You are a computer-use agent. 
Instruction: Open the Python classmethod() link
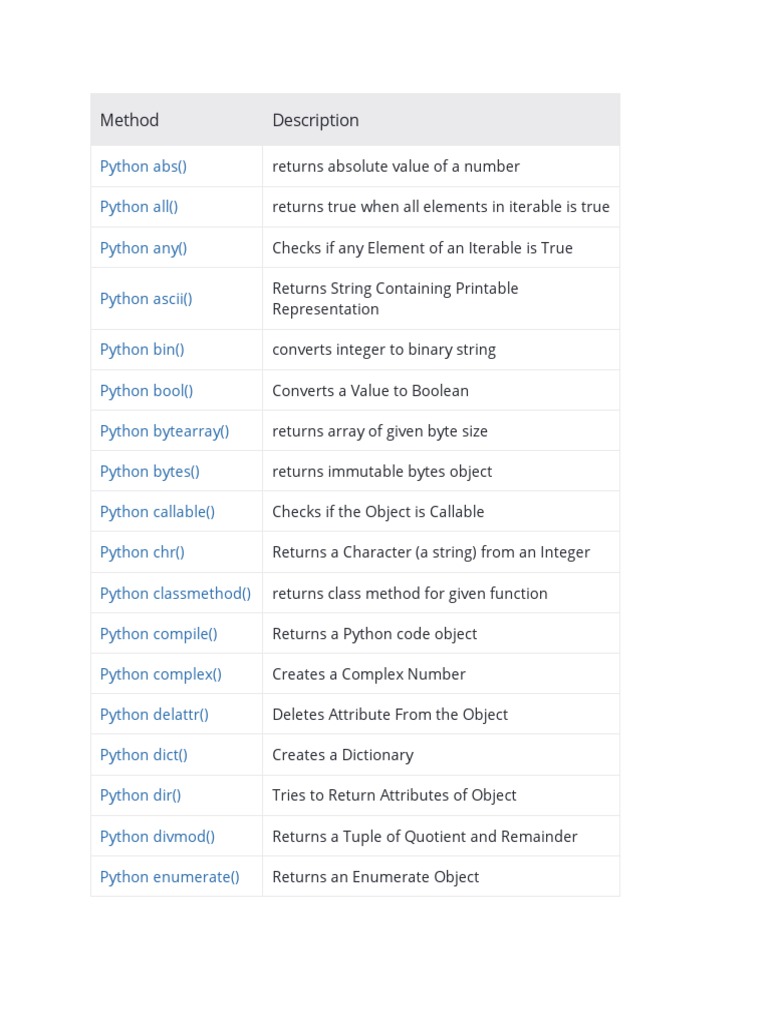pos(175,594)
